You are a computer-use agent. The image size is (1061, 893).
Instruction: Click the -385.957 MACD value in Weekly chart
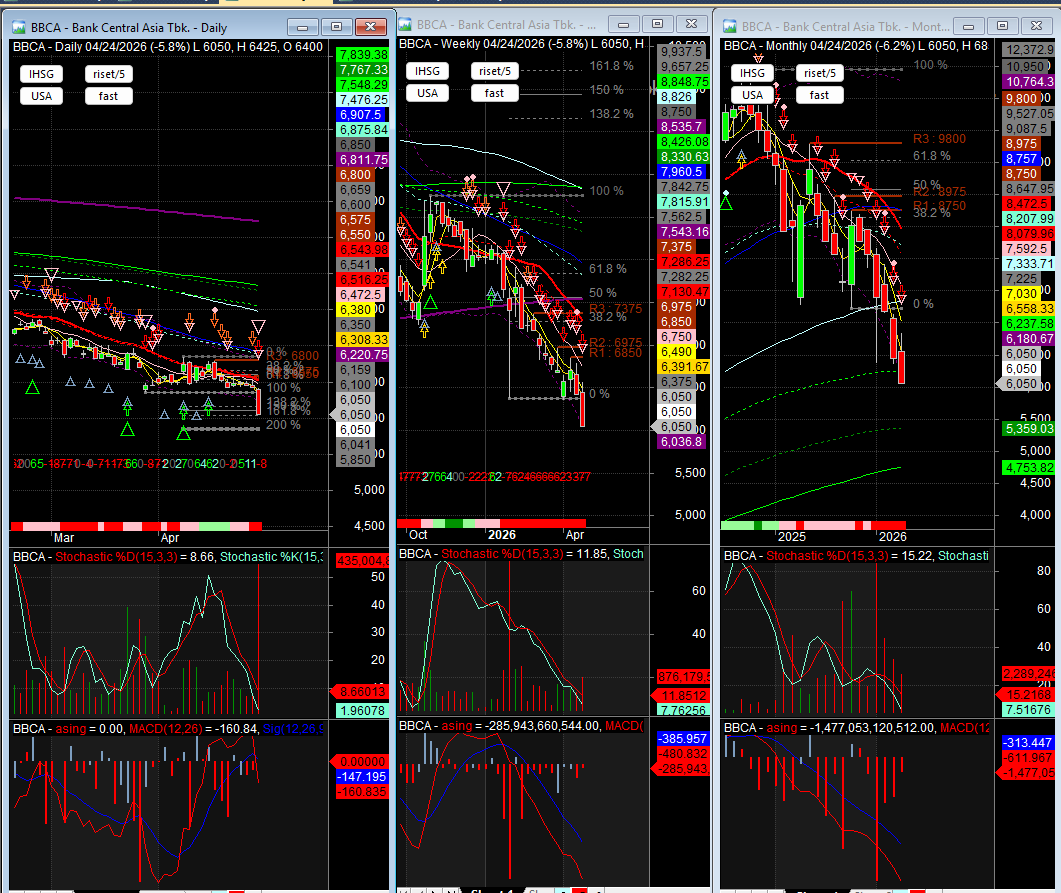(684, 739)
